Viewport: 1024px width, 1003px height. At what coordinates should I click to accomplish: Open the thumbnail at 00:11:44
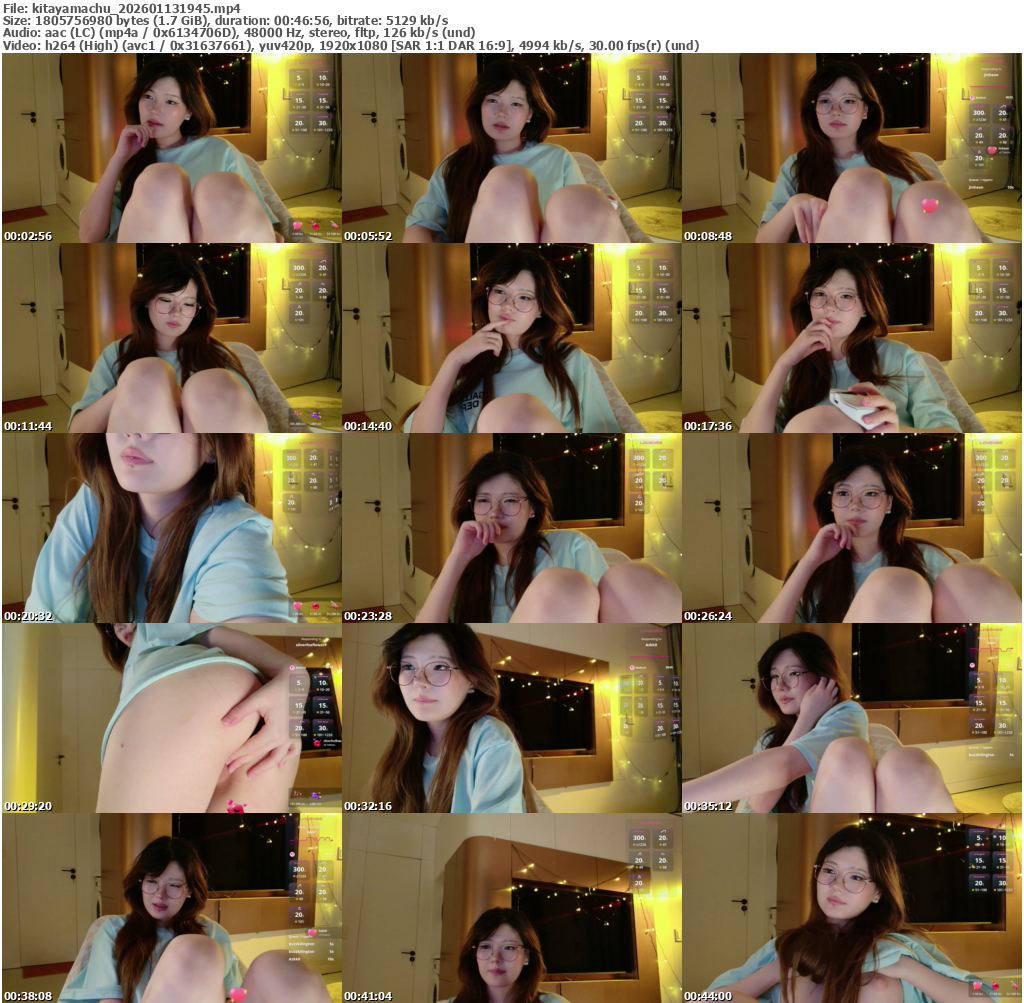pos(171,338)
